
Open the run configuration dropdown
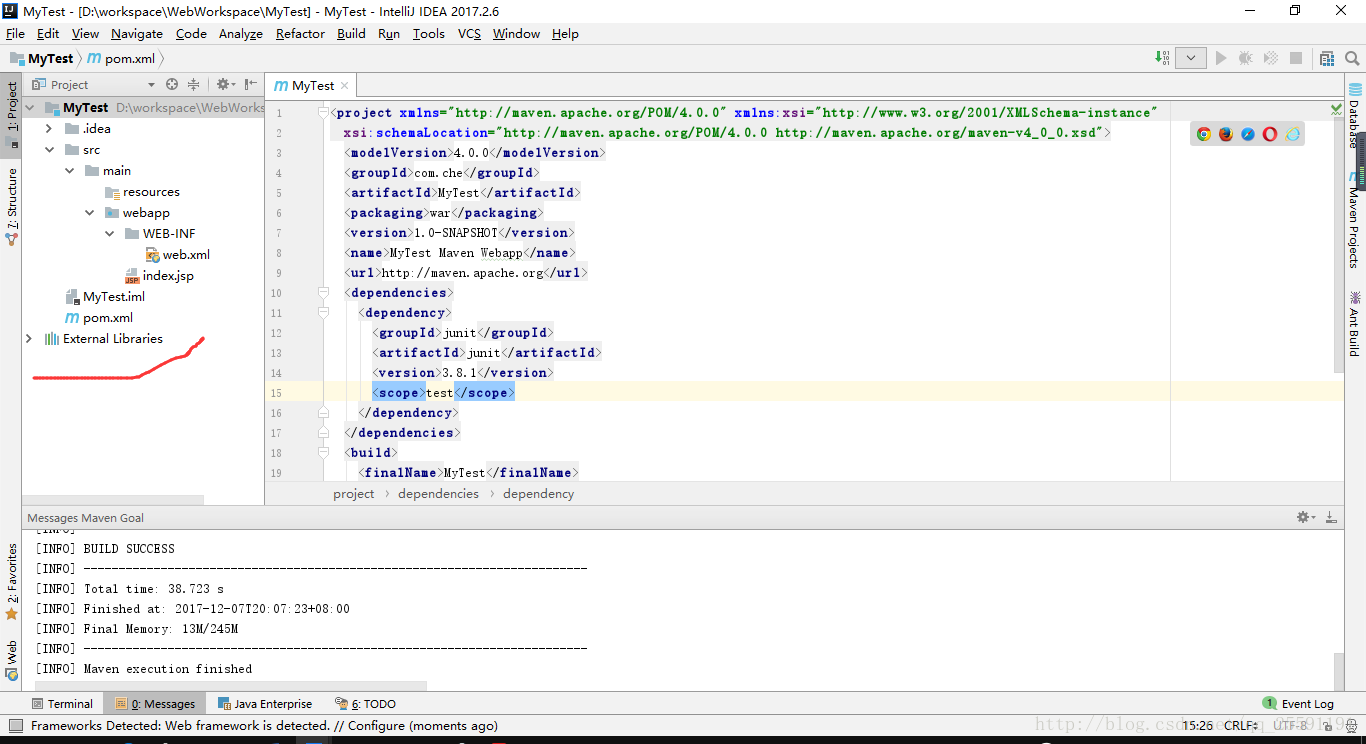coord(1190,58)
